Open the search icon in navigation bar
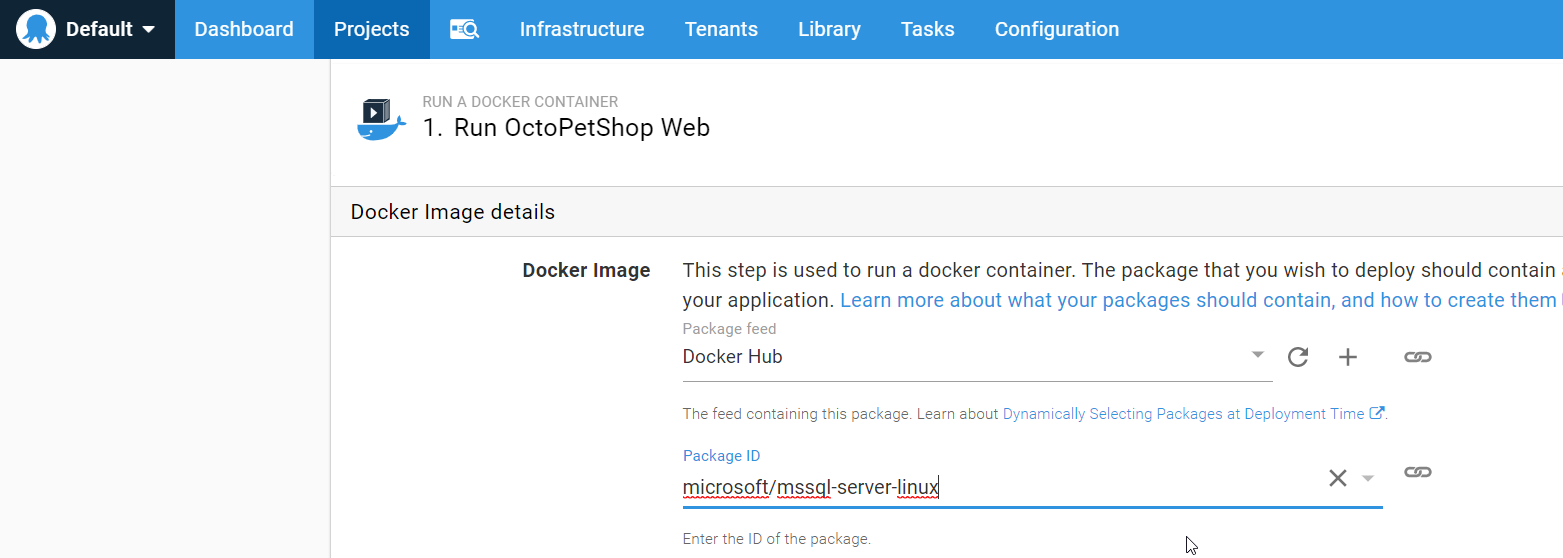1563x558 pixels. click(x=464, y=29)
